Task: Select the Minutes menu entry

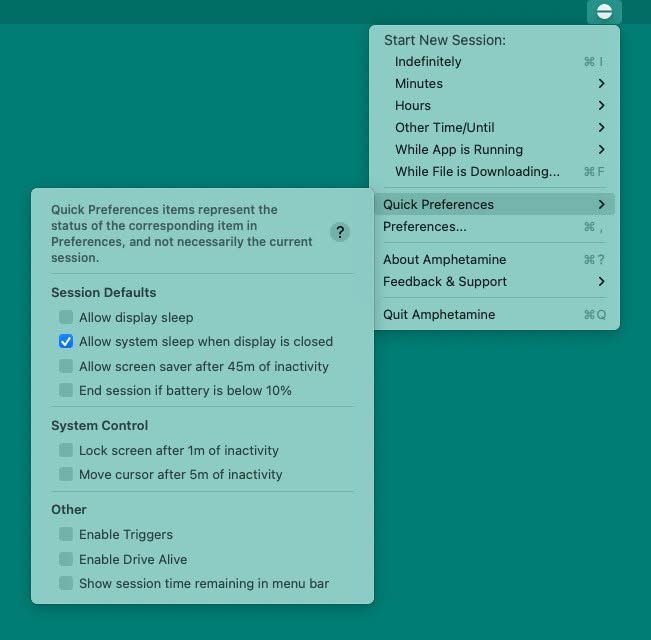Action: click(x=494, y=83)
